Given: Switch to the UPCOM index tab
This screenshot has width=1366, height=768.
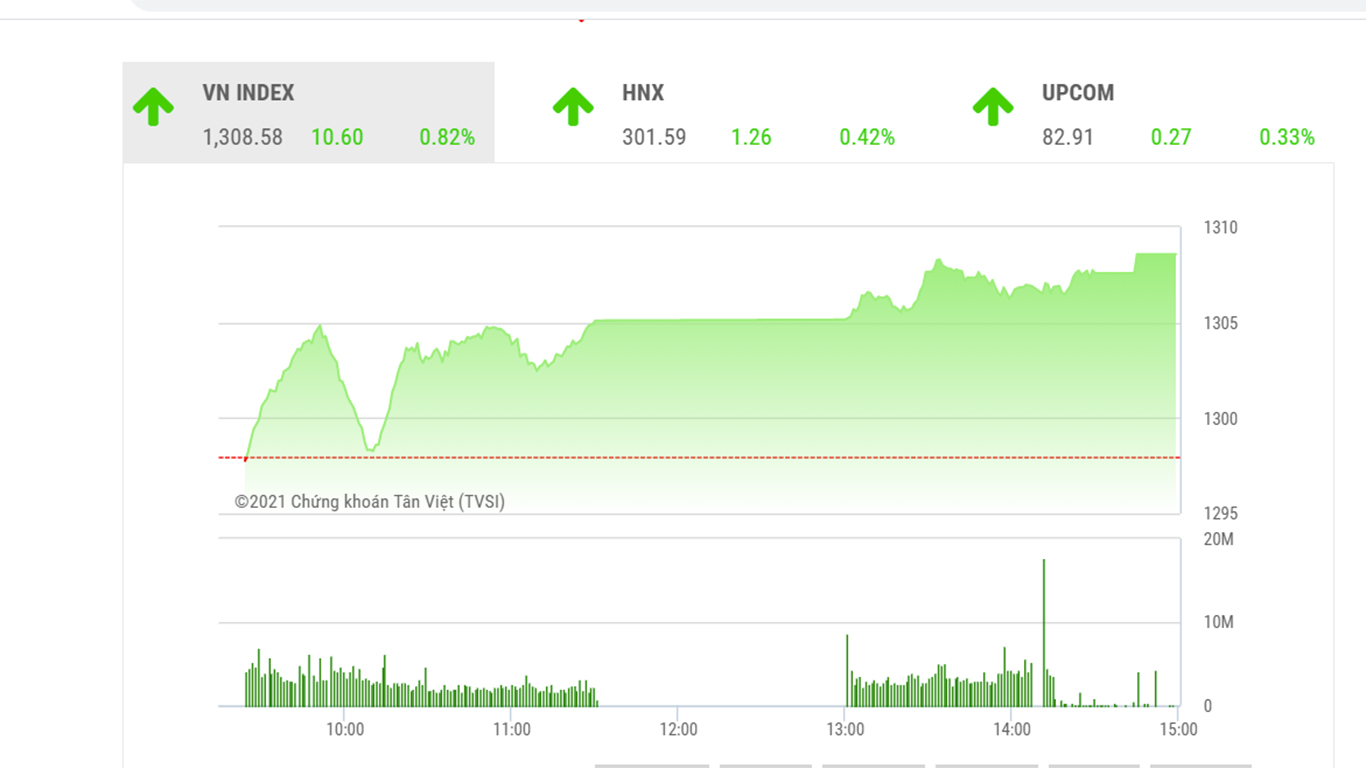Looking at the screenshot, I should pos(1077,93).
